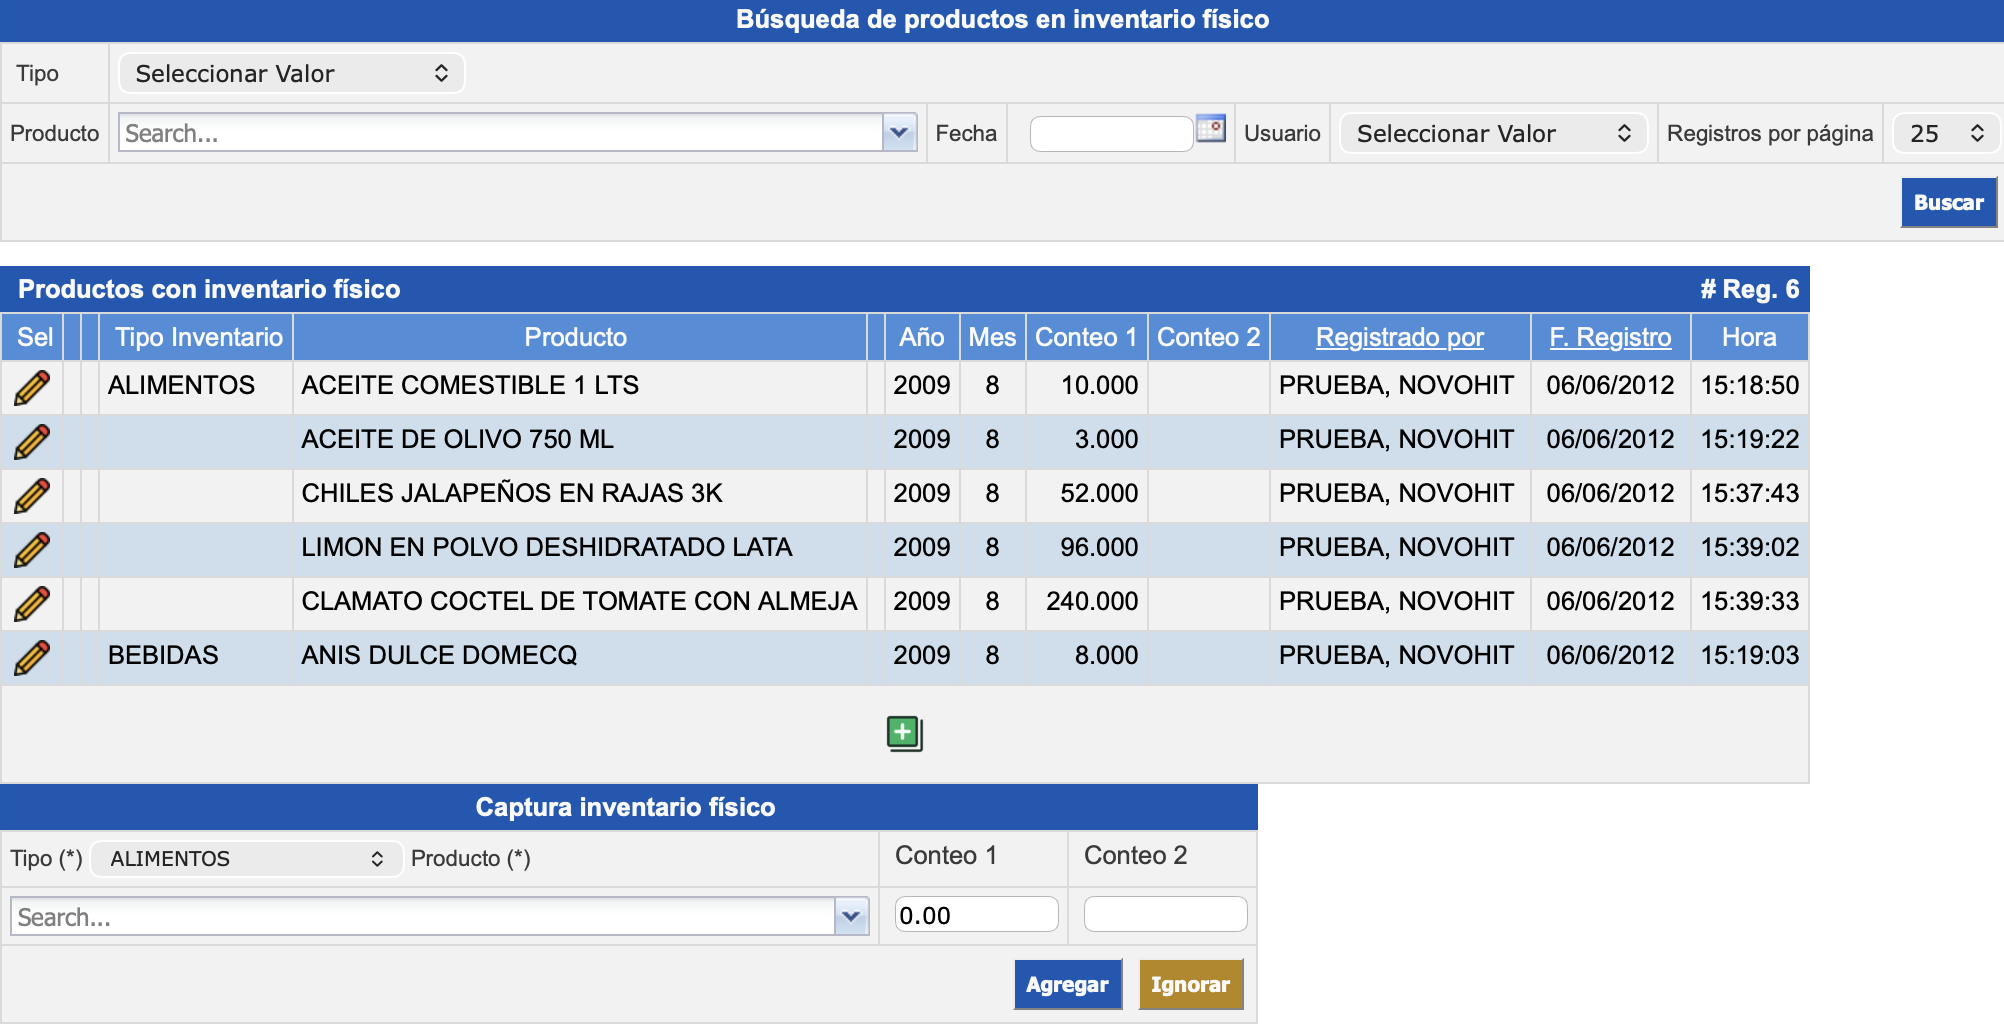This screenshot has width=2004, height=1028.
Task: Open the Usuario select dropdown
Action: [x=1492, y=133]
